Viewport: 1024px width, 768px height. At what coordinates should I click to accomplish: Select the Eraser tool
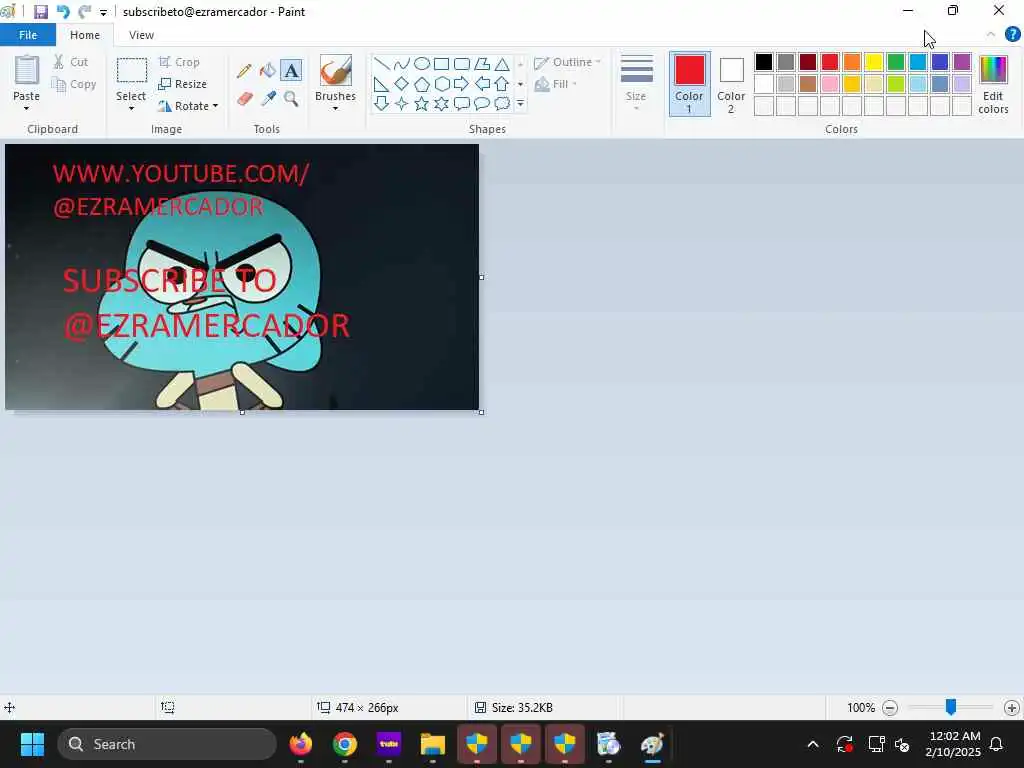click(244, 99)
